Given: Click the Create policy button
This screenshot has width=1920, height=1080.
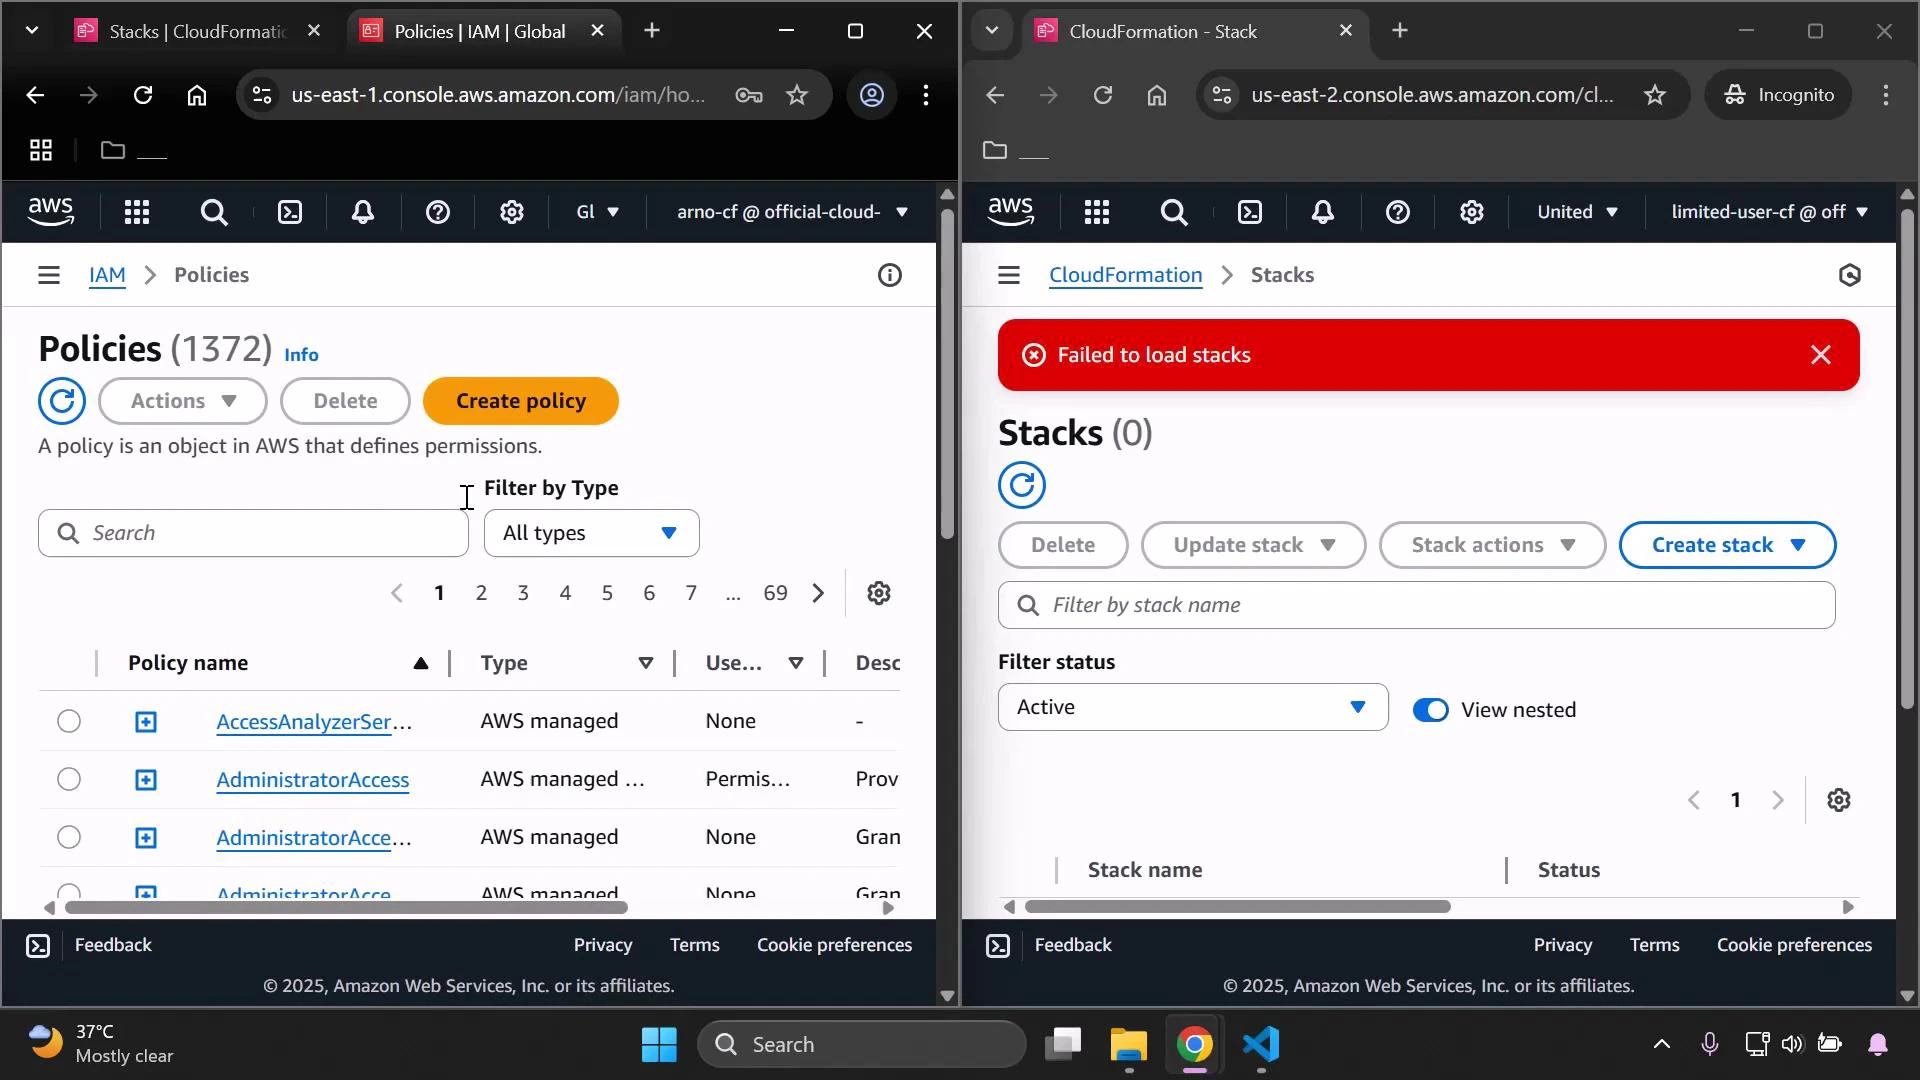Looking at the screenshot, I should click(521, 400).
